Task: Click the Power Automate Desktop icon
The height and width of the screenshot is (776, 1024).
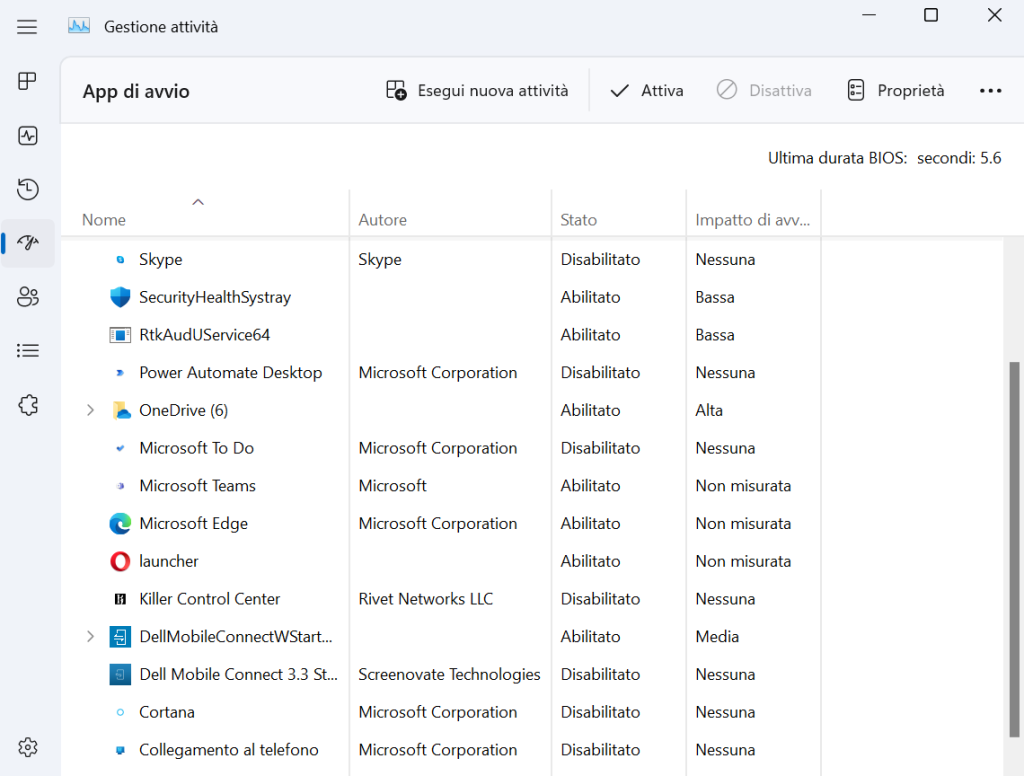Action: coord(120,373)
